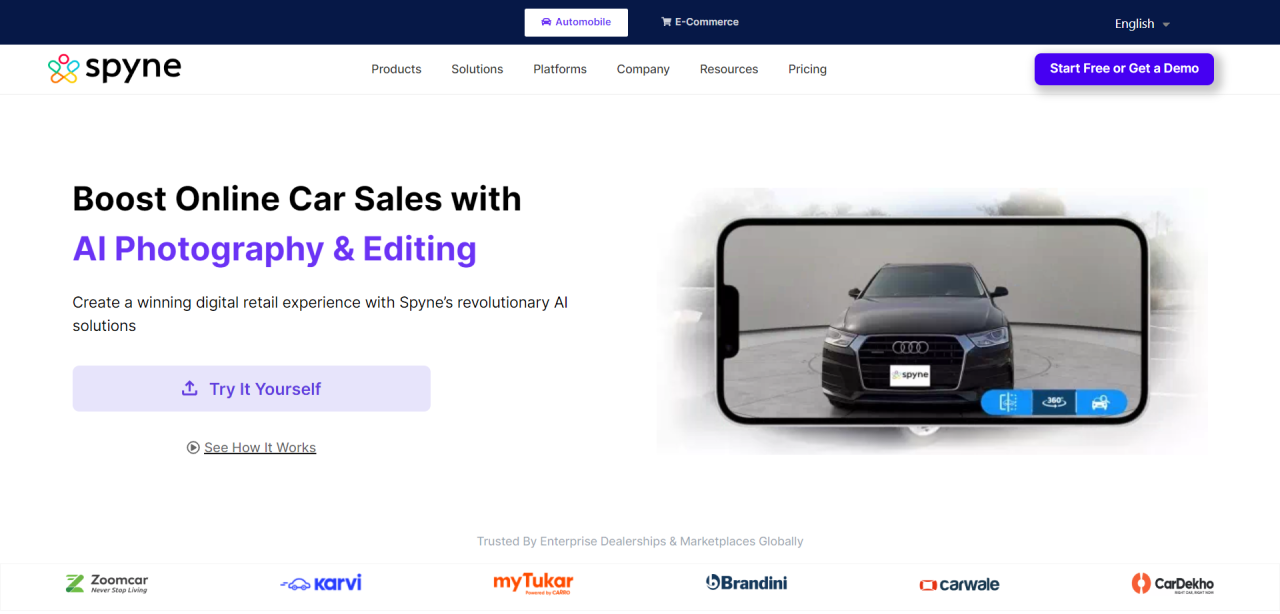Open the Resources menu
This screenshot has width=1280, height=614.
(729, 69)
